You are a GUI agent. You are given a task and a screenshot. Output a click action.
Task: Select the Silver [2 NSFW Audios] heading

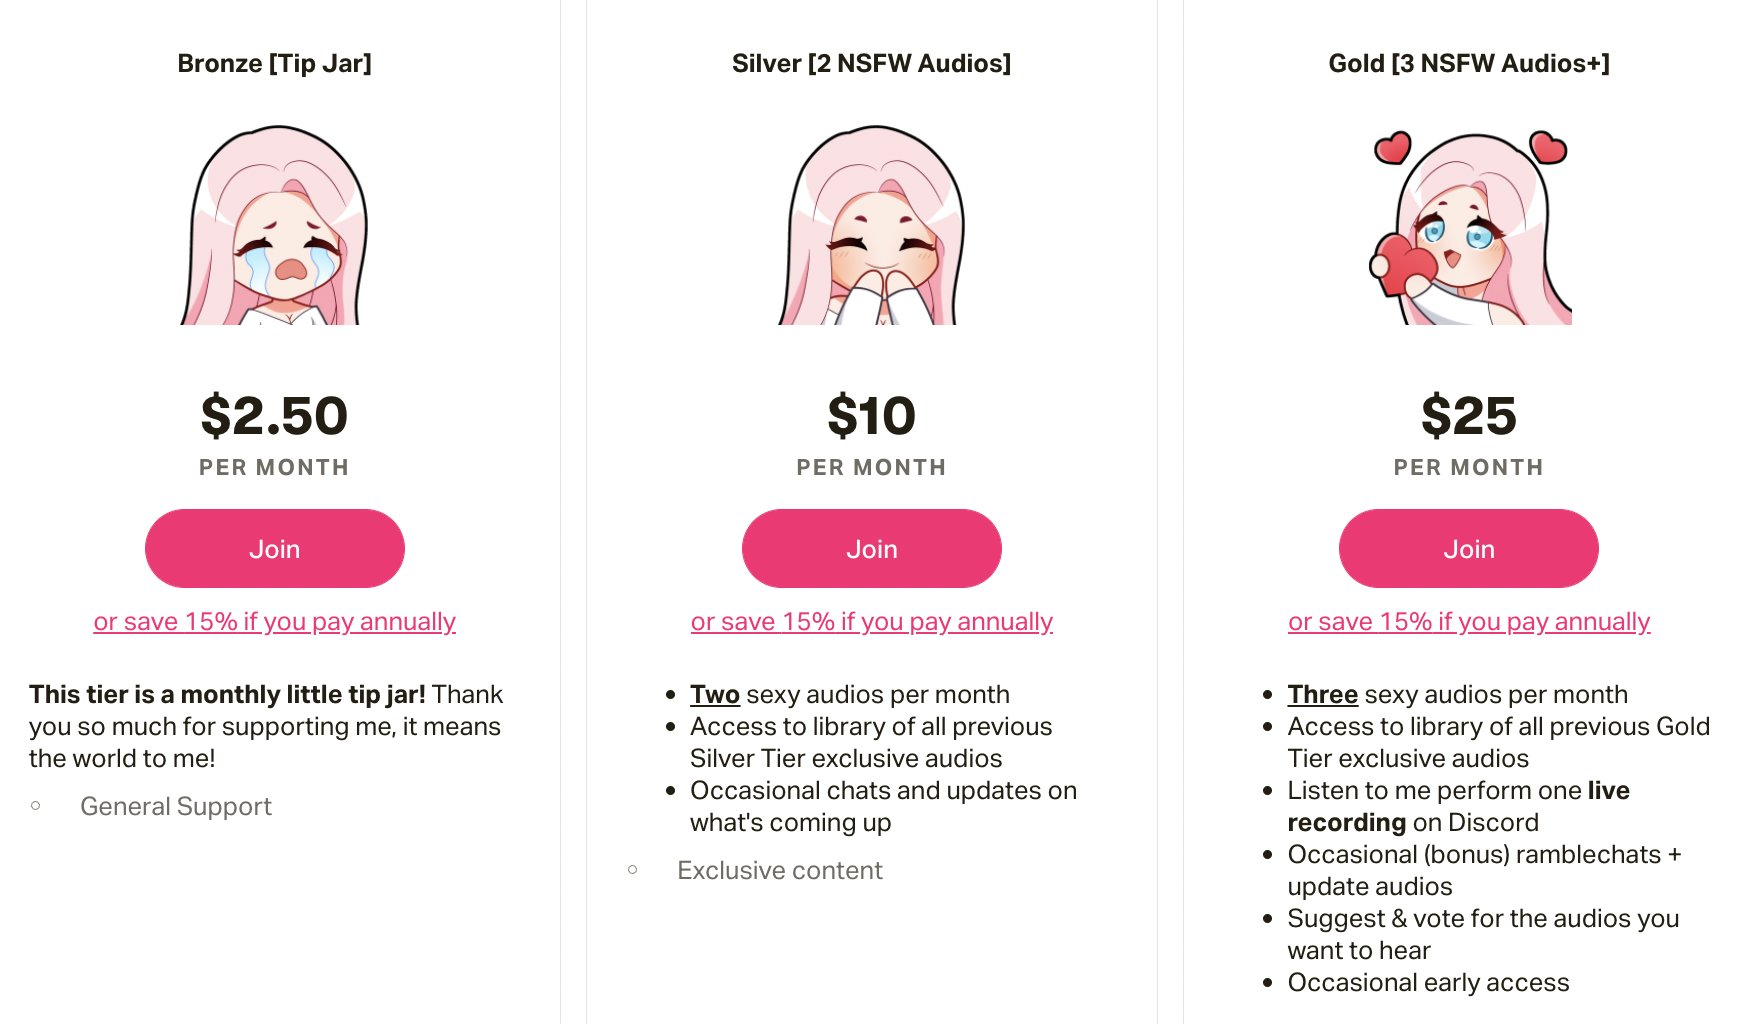[x=871, y=64]
